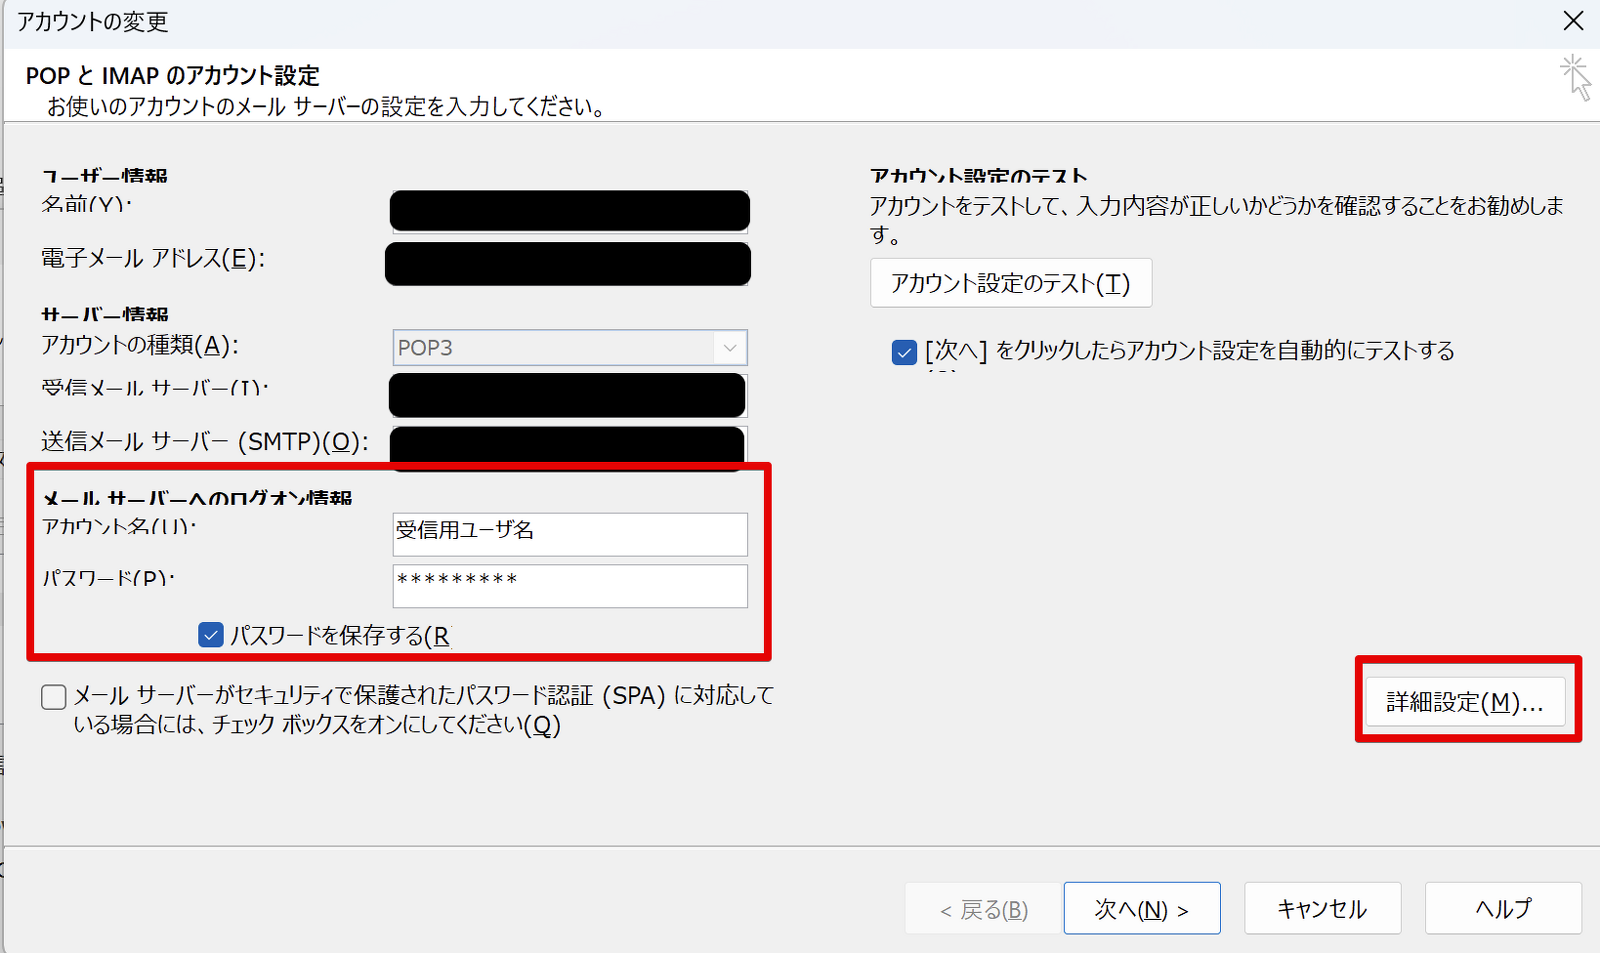Screen dimensions: 1600x953
Task: Open the アカウントの種類 POP3 dropdown
Action: [x=569, y=348]
